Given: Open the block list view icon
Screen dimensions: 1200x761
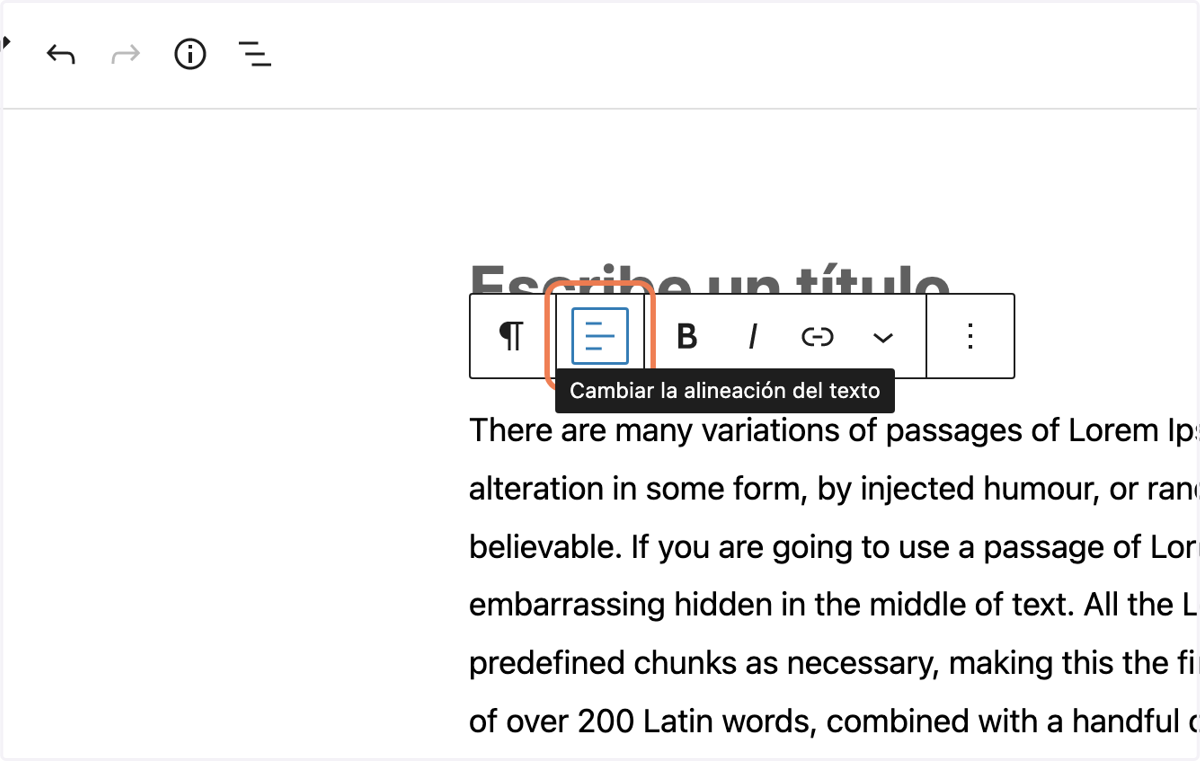Looking at the screenshot, I should click(255, 55).
